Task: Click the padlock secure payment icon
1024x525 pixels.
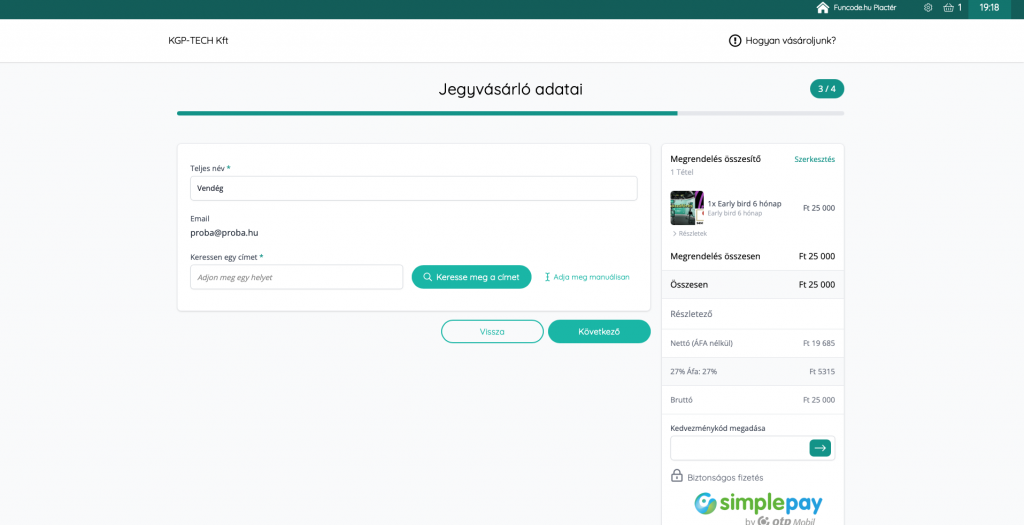Action: coord(677,476)
